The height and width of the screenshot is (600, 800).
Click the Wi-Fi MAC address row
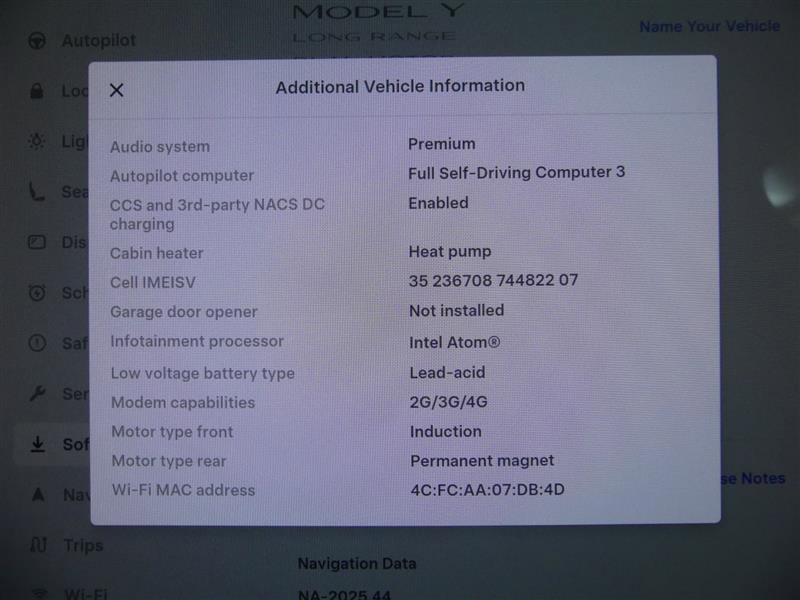pos(400,490)
